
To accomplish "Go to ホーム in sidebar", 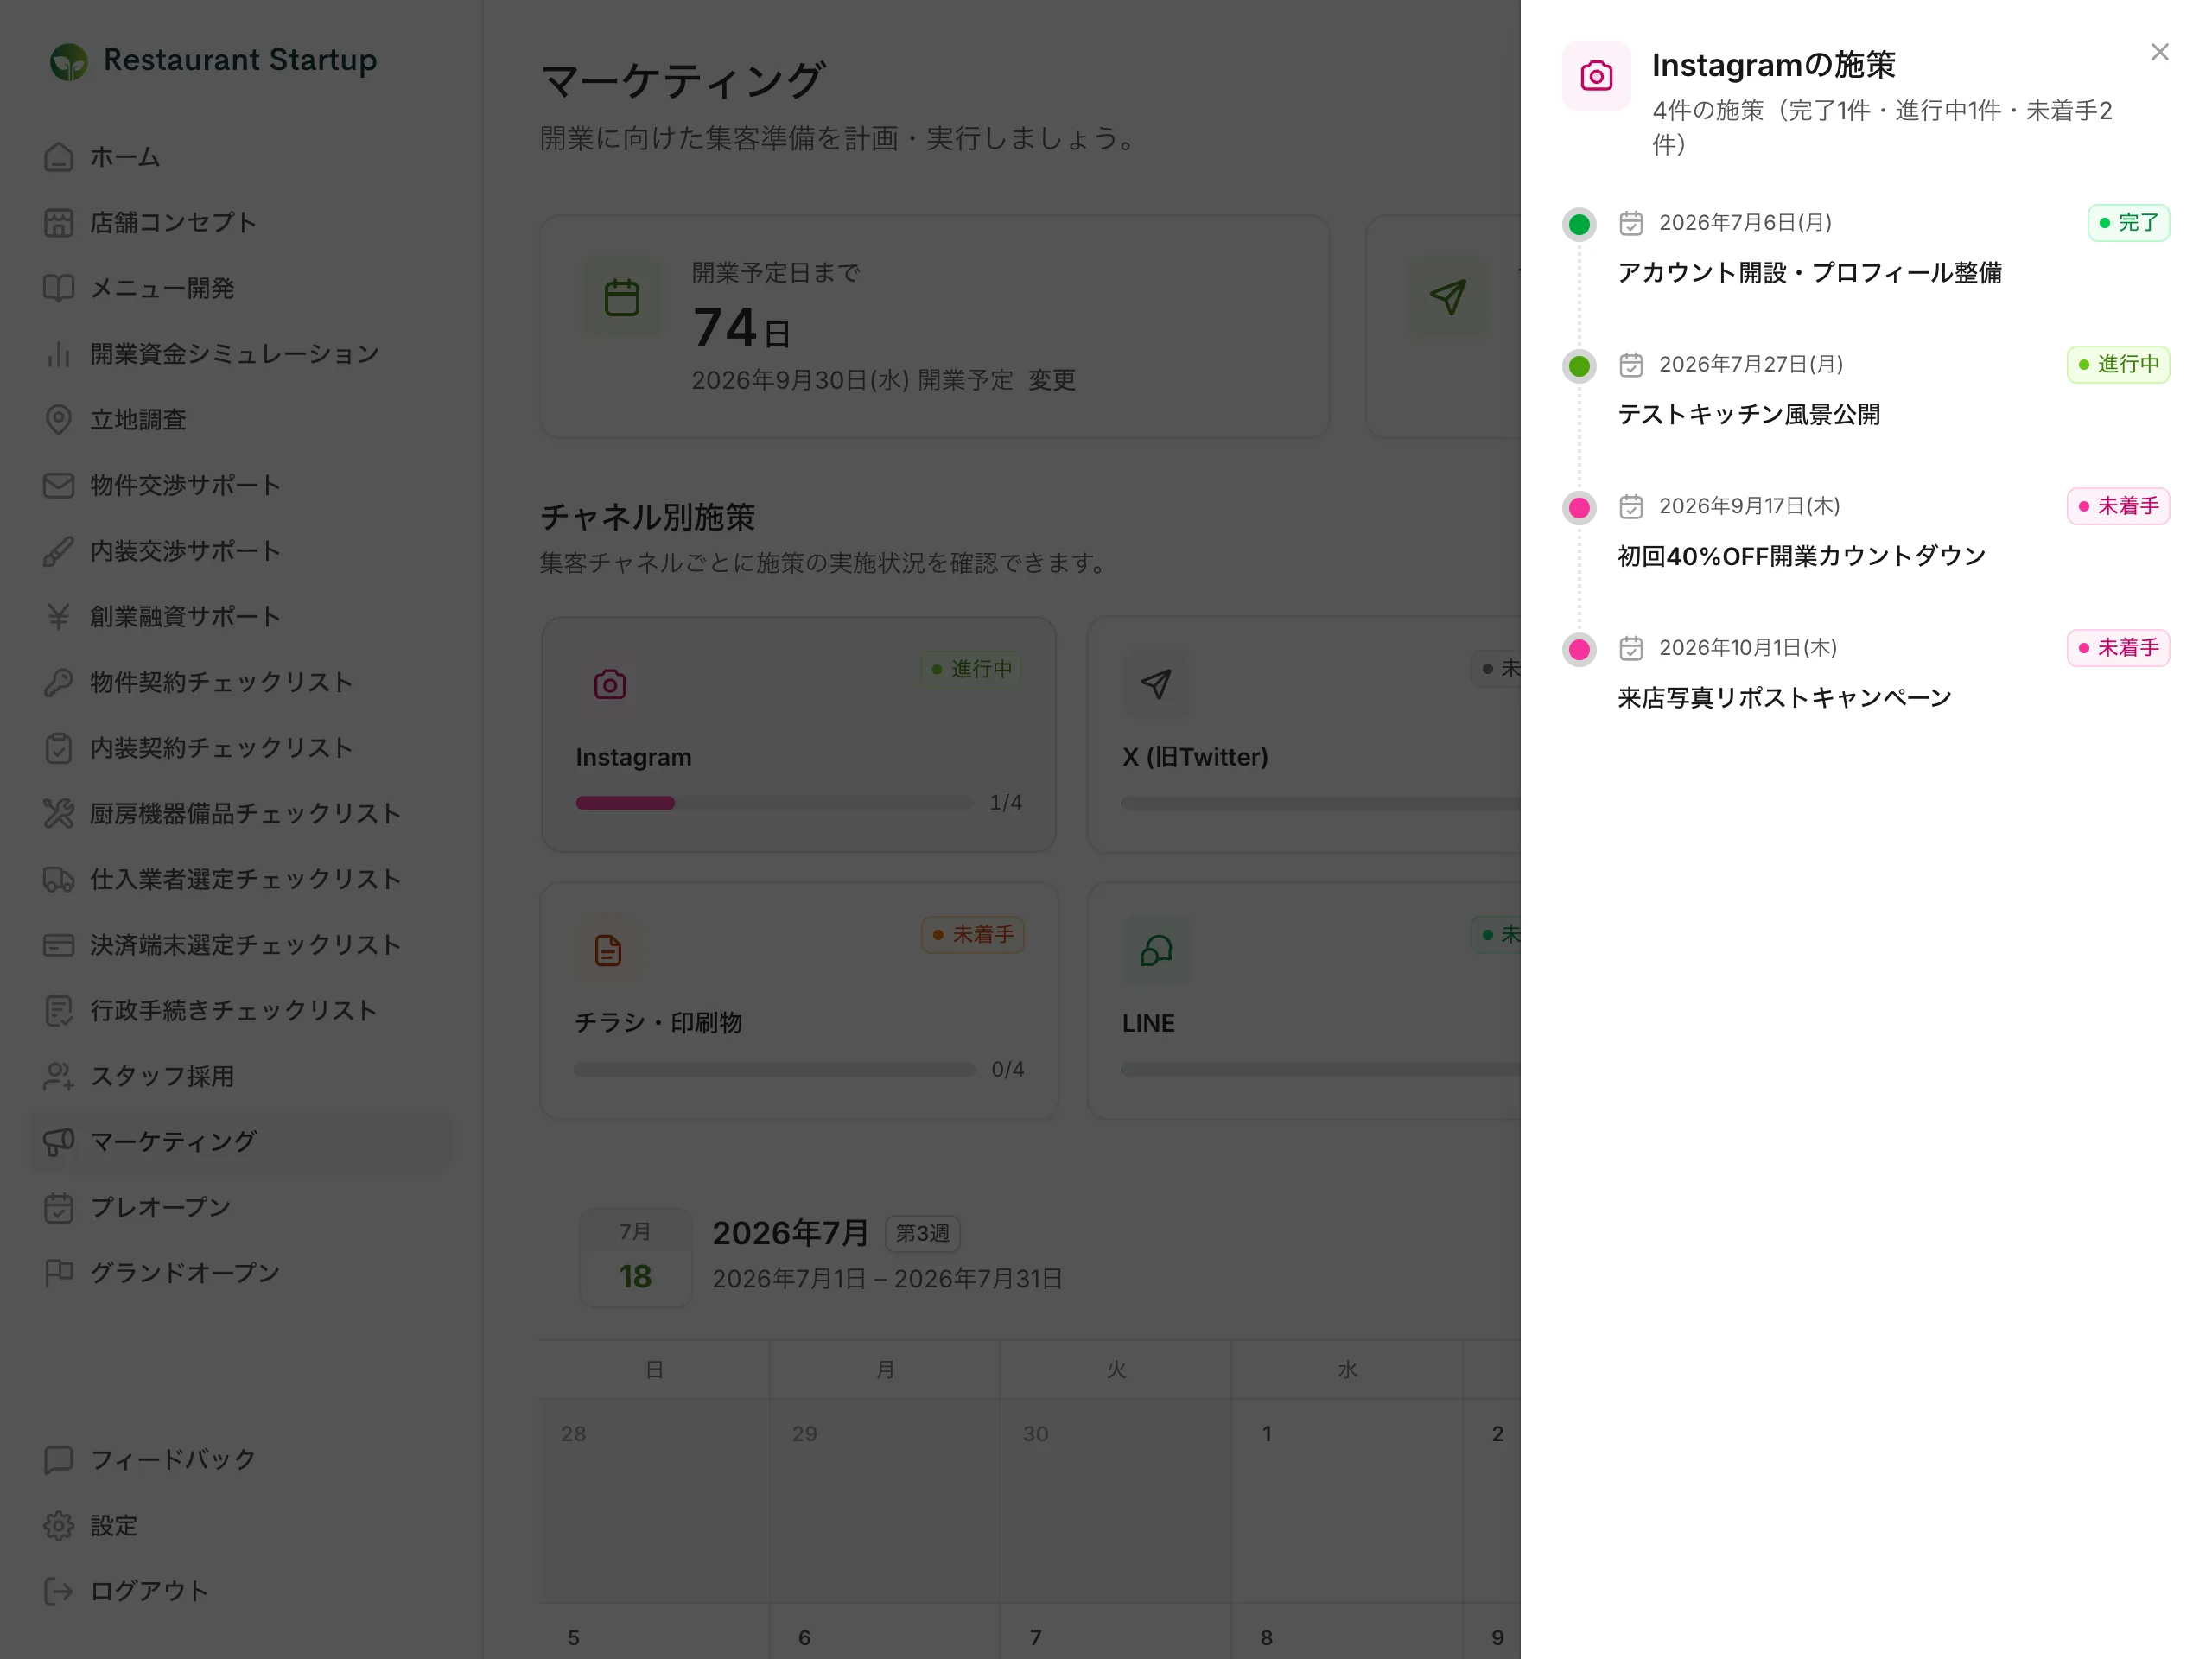I will [240, 158].
